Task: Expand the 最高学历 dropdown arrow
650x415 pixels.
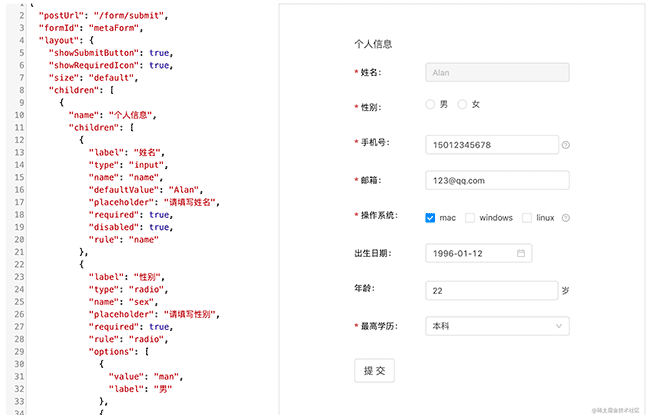Action: pyautogui.click(x=559, y=326)
